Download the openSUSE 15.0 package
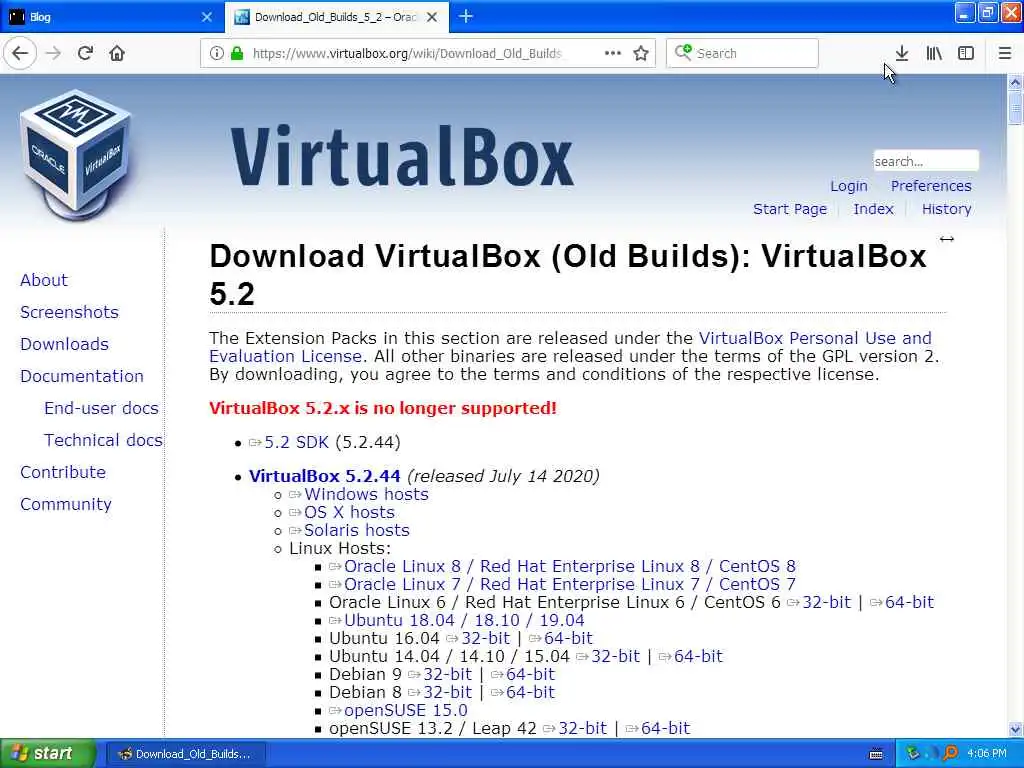 406,711
